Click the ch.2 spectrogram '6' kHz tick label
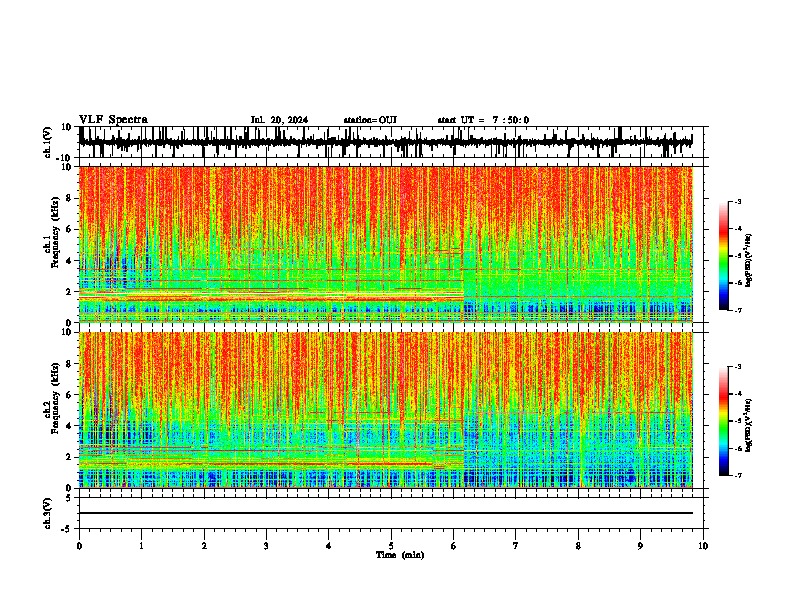The width and height of the screenshot is (792, 612). point(69,394)
